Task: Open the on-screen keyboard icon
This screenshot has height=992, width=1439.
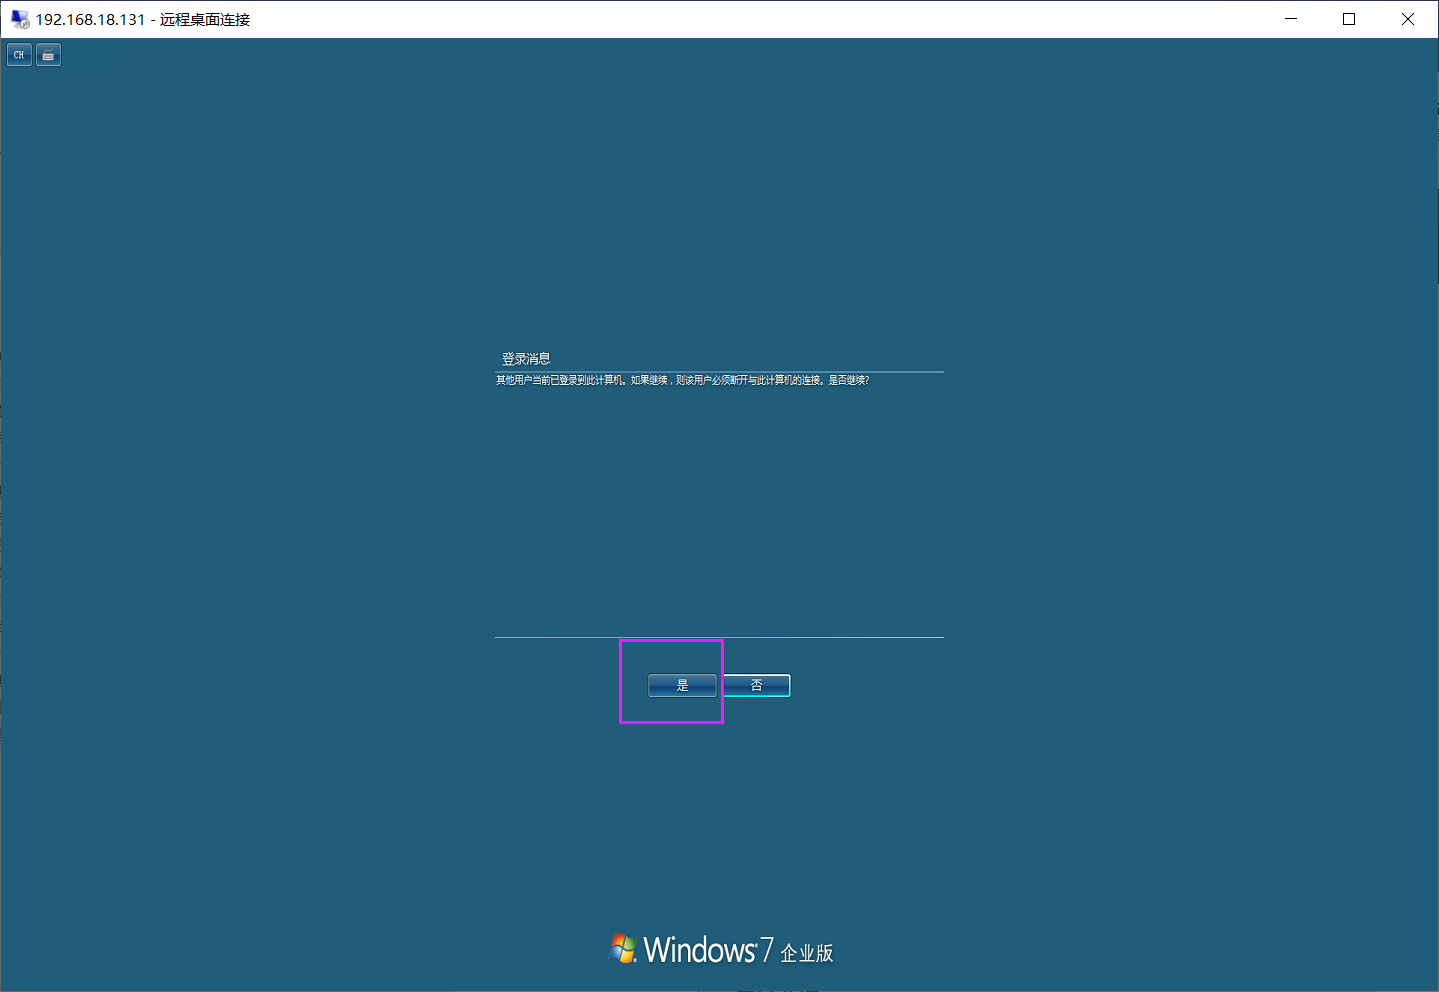Action: 48,55
